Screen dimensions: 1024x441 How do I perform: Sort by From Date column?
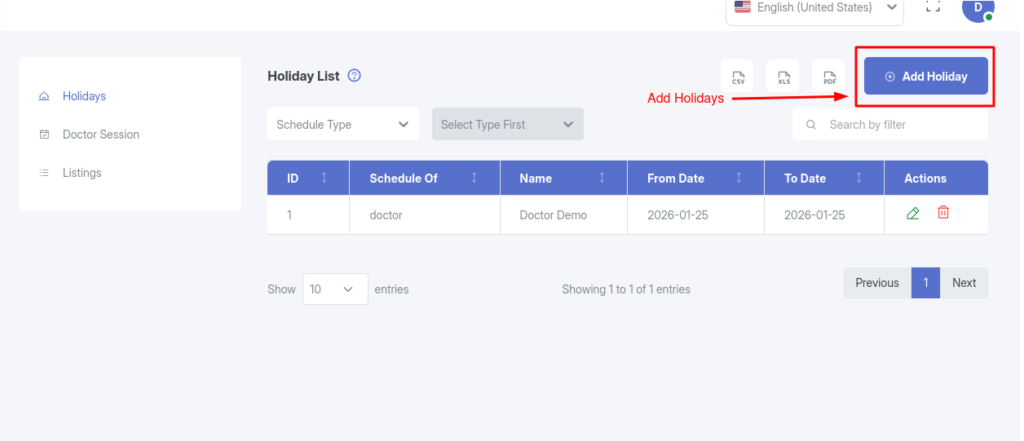point(738,178)
